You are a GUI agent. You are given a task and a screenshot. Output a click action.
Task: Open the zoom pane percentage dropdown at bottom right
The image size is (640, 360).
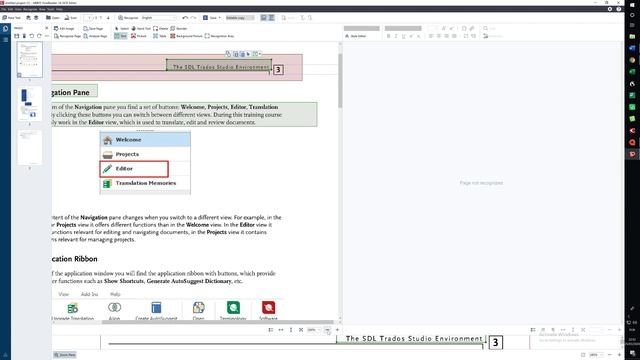click(596, 355)
